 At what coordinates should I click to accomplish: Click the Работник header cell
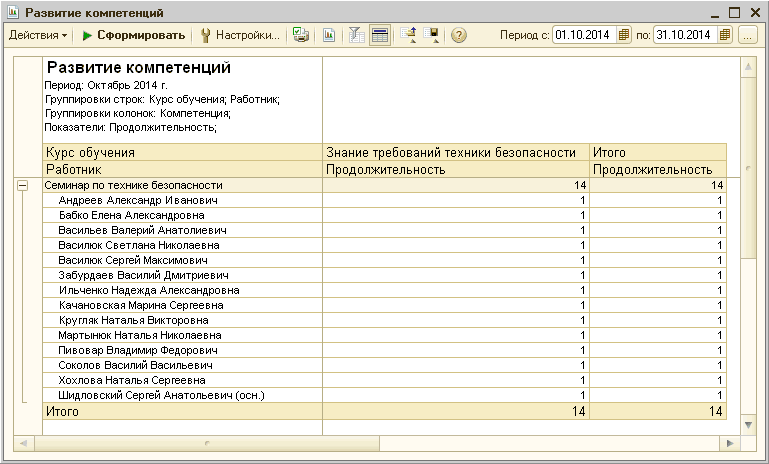click(182, 170)
